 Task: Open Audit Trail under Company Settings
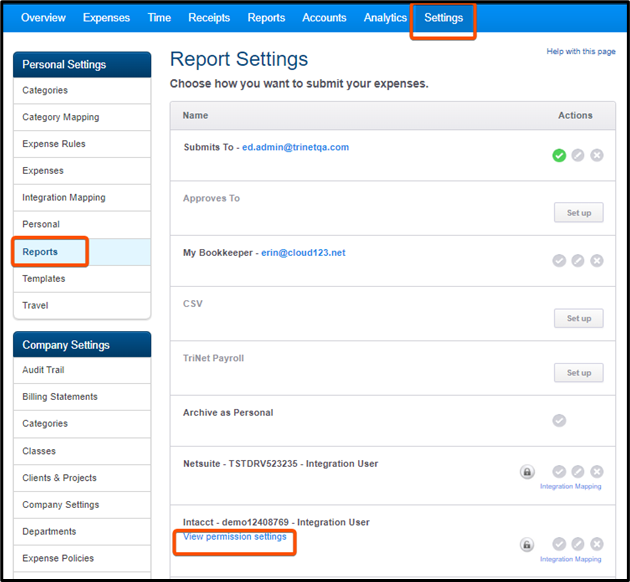[43, 370]
